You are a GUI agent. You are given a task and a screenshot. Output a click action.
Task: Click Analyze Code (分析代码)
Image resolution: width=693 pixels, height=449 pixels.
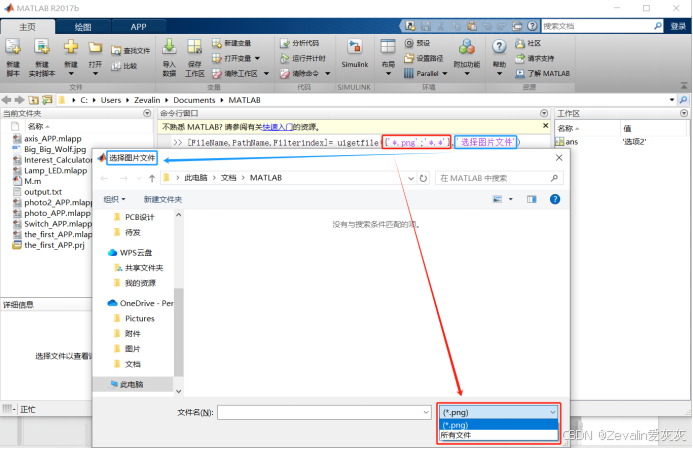tap(300, 43)
